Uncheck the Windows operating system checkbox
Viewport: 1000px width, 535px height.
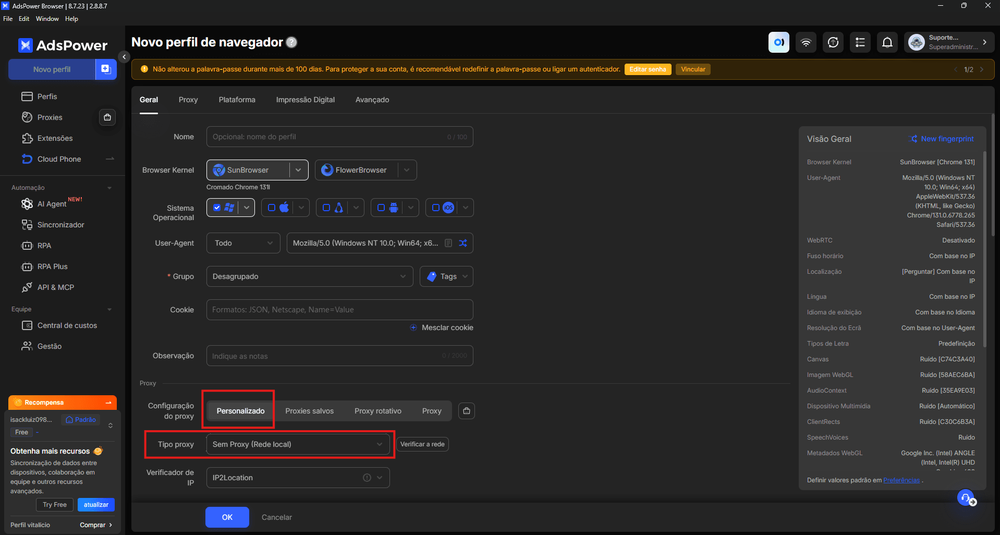click(x=217, y=207)
